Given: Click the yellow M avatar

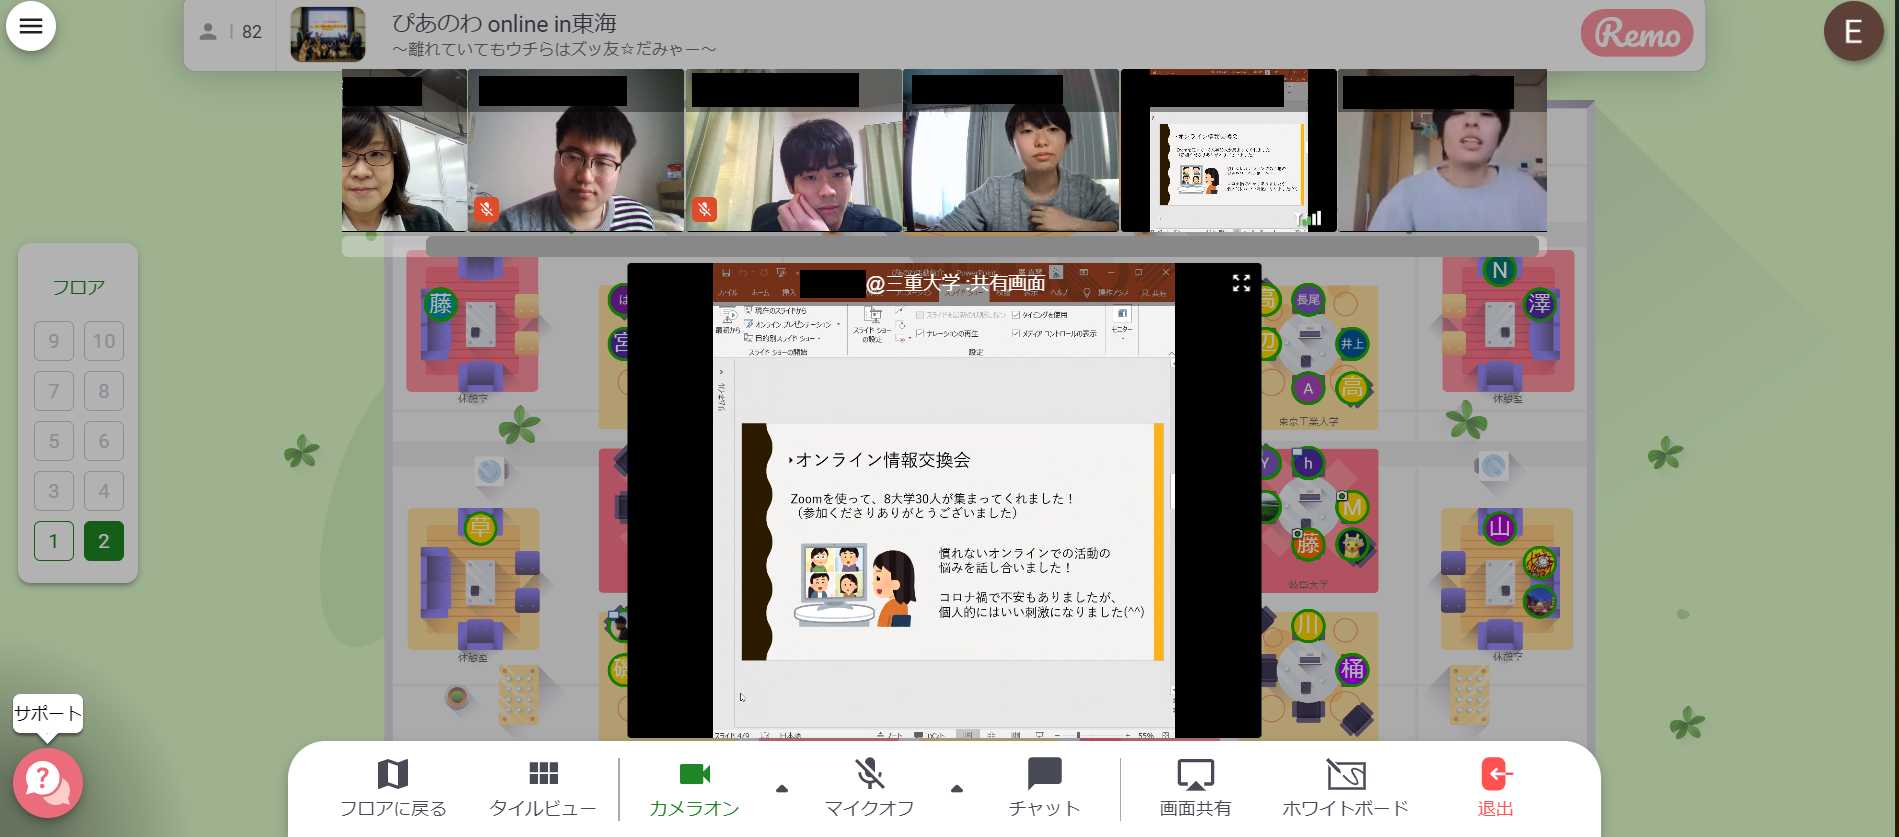Looking at the screenshot, I should (1352, 508).
